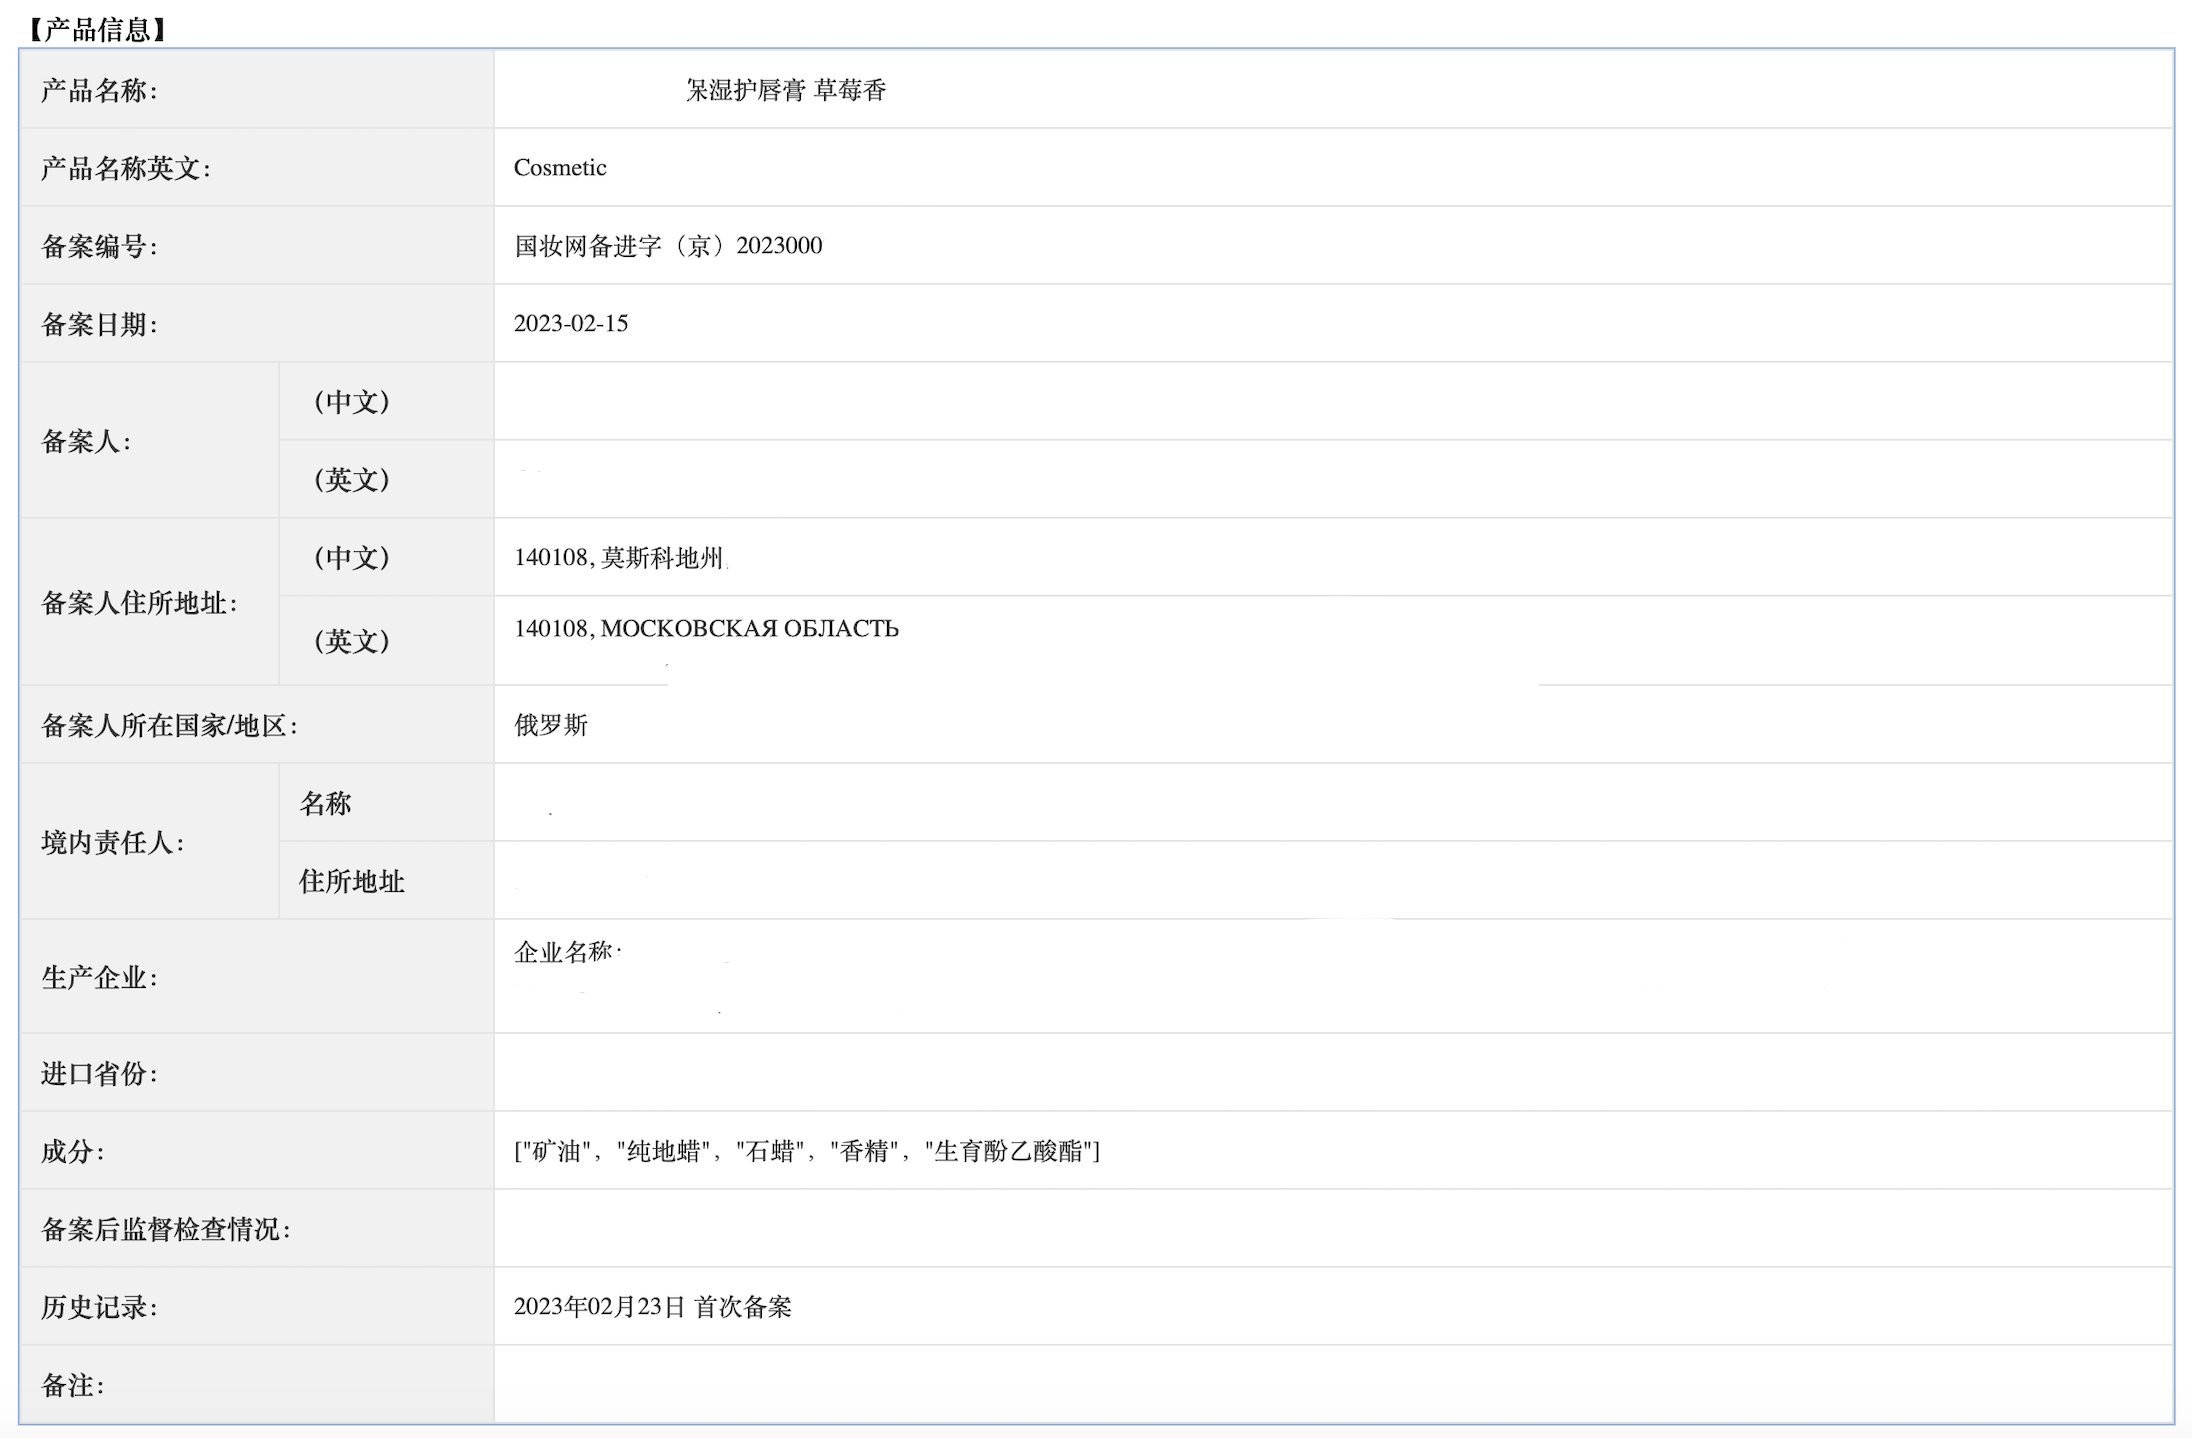Click (中文) sublabel under 备案人住所地址
This screenshot has height=1438, width=2192.
(351, 557)
